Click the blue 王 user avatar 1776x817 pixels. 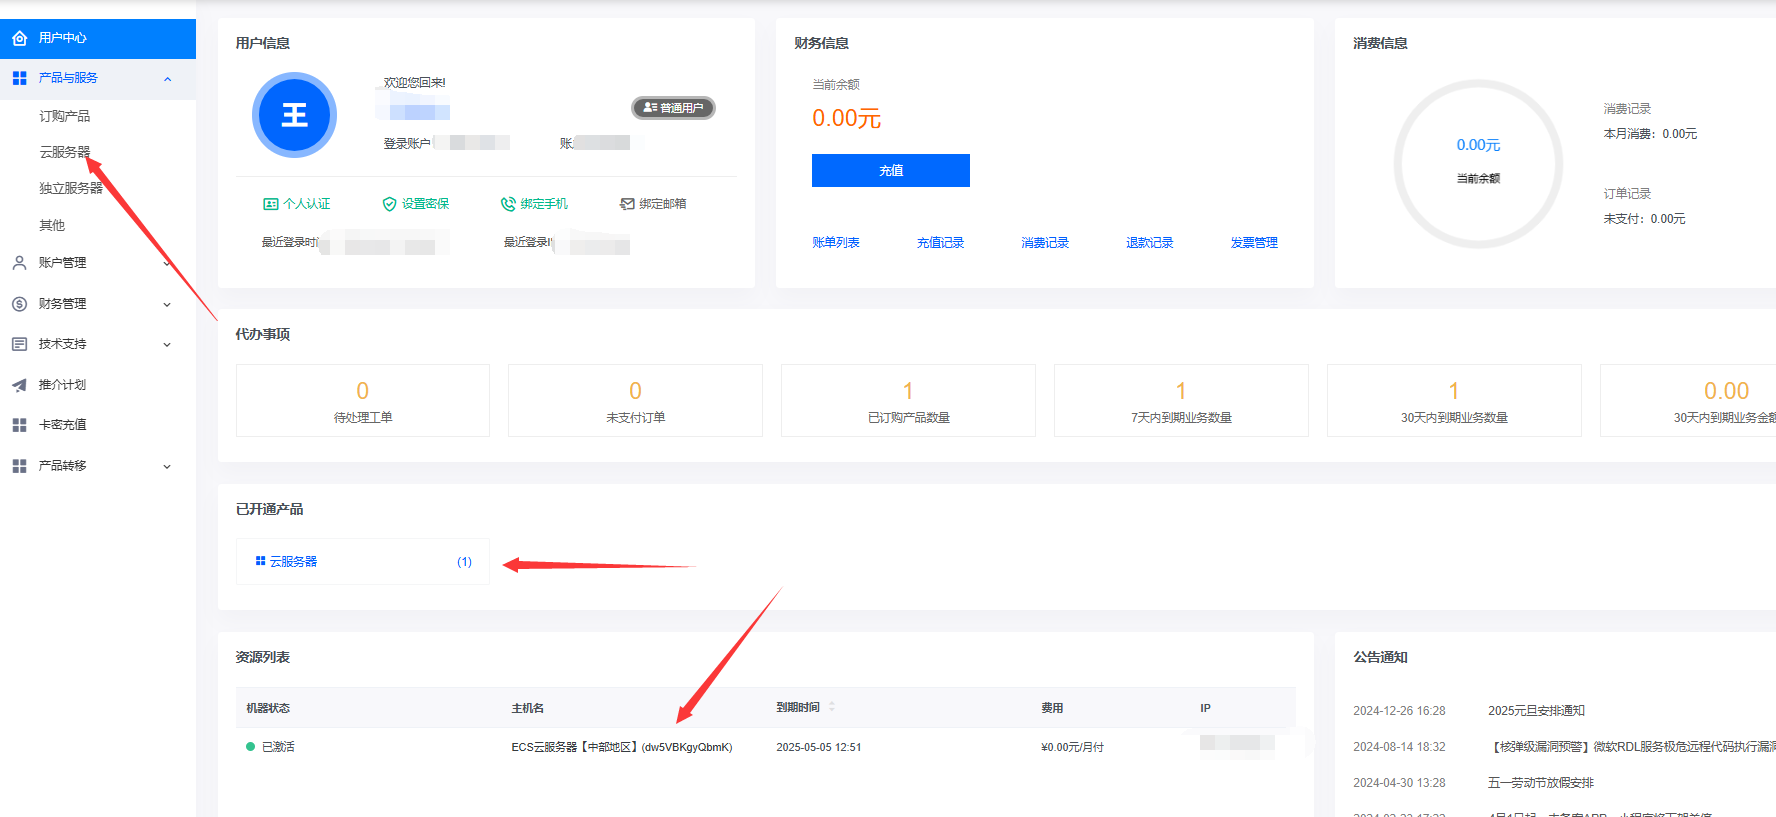294,115
